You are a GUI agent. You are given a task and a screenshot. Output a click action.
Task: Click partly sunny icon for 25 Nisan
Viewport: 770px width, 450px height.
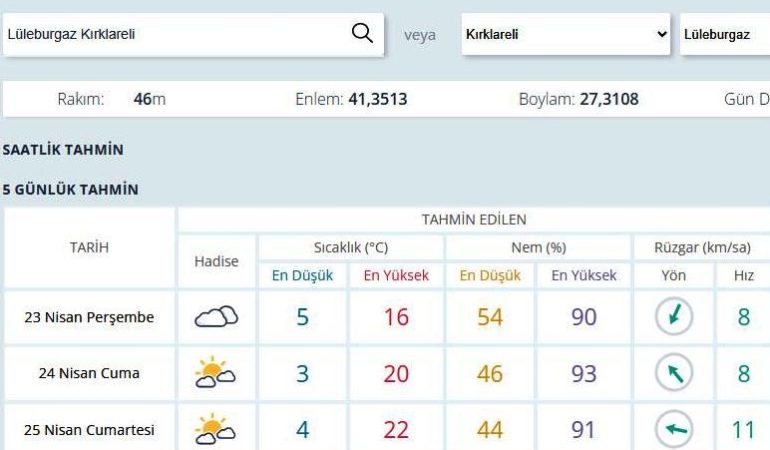[x=216, y=430]
